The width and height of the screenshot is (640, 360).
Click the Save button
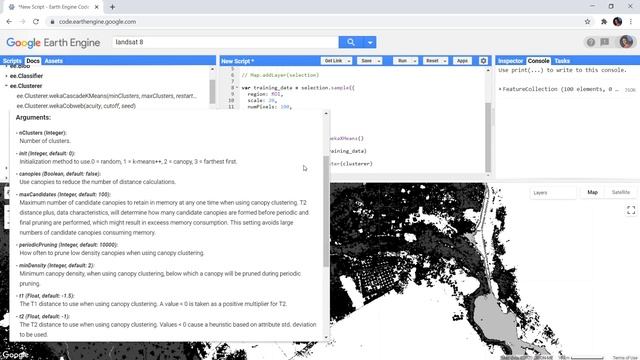coord(367,61)
